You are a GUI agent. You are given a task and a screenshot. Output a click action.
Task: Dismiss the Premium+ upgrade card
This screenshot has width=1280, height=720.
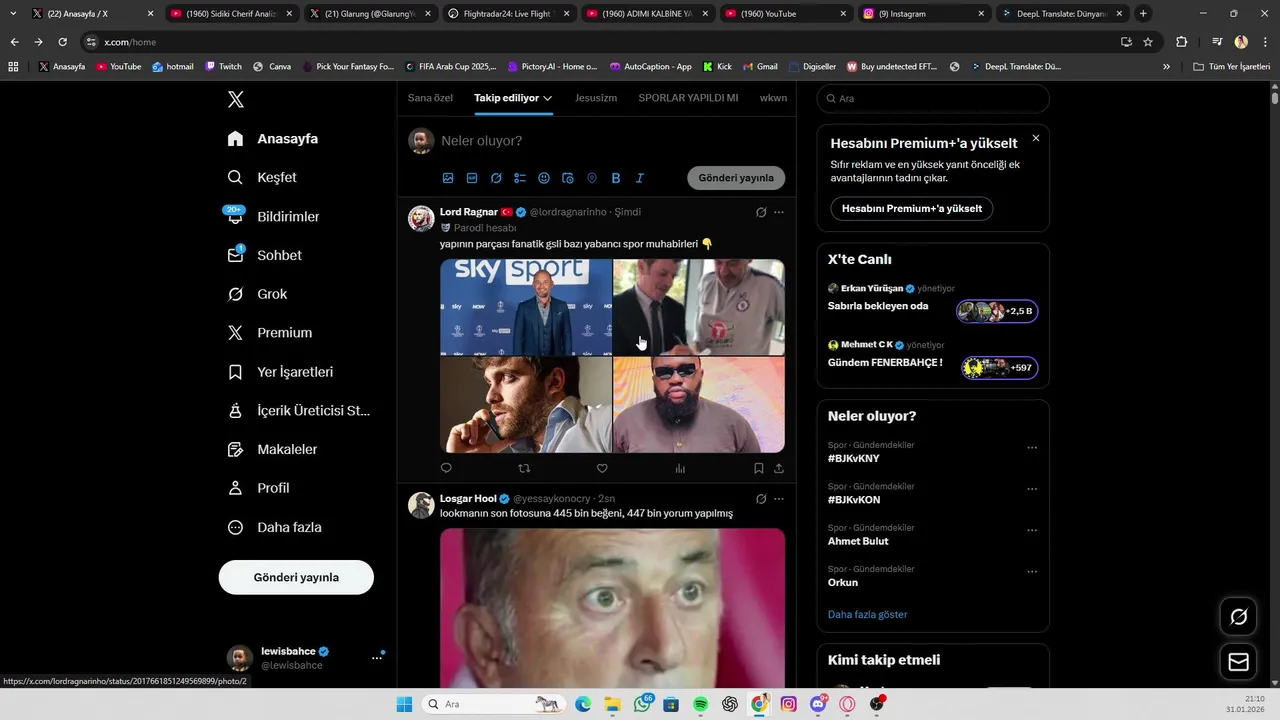point(1036,138)
